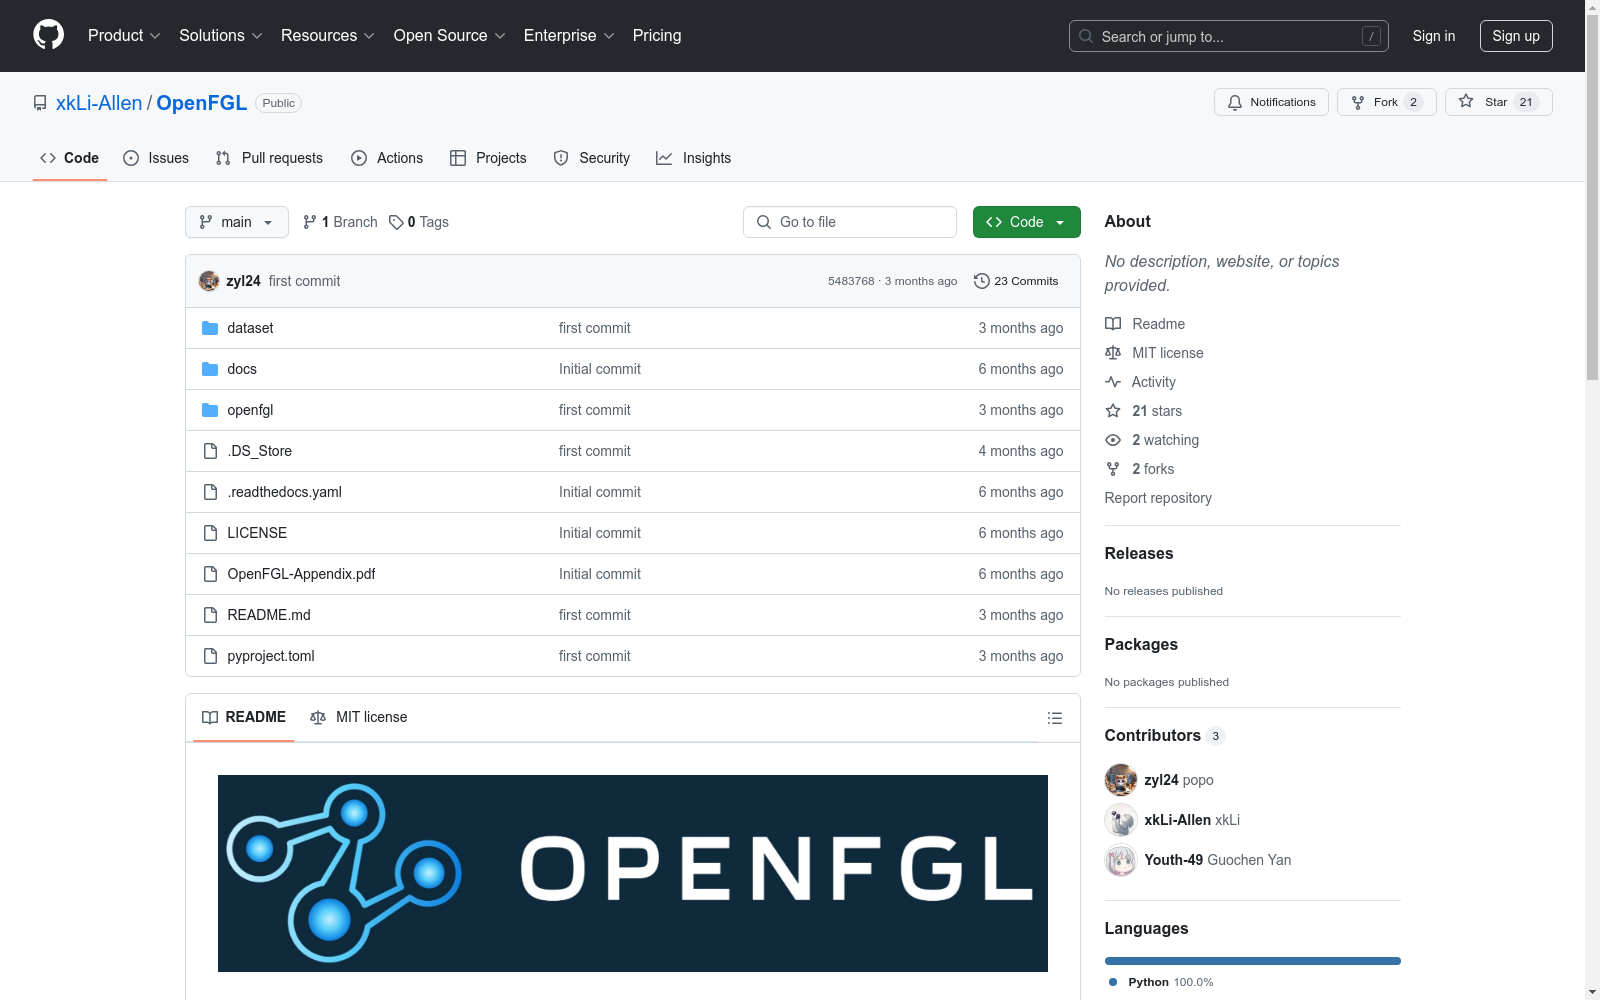1600x1000 pixels.
Task: Expand the Open Source menu
Action: [x=450, y=35]
